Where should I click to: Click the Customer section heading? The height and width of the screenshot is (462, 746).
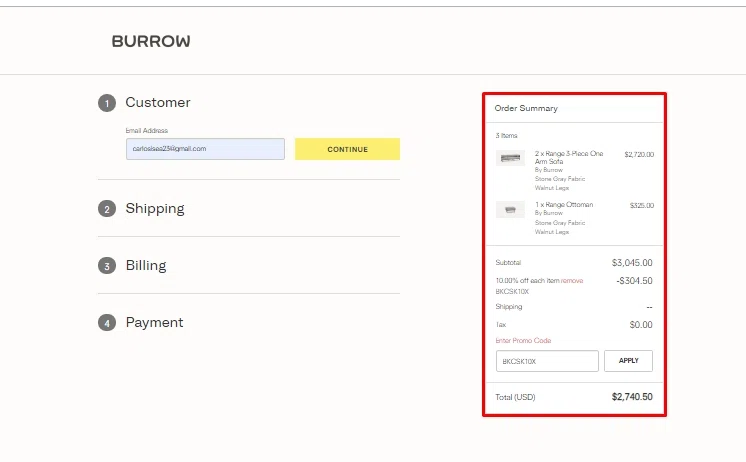pyautogui.click(x=158, y=102)
